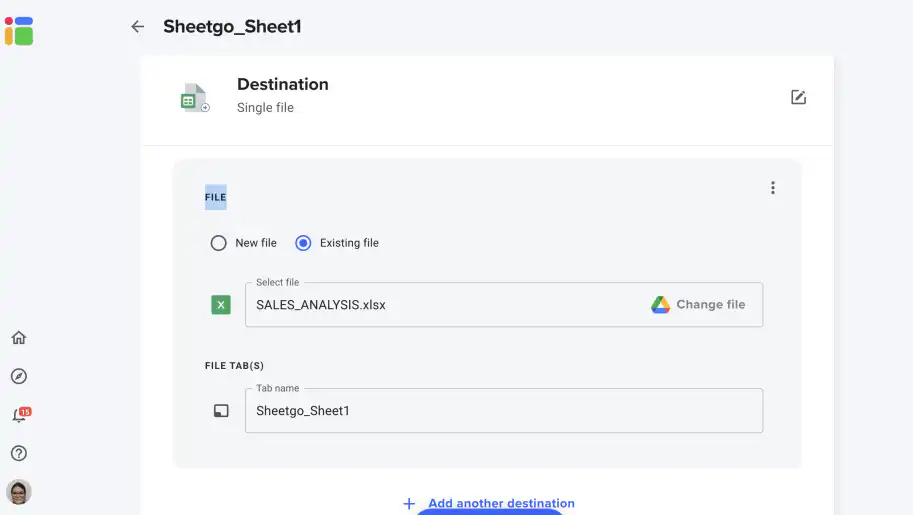
Task: Click the Tab name input field
Action: [x=504, y=411]
